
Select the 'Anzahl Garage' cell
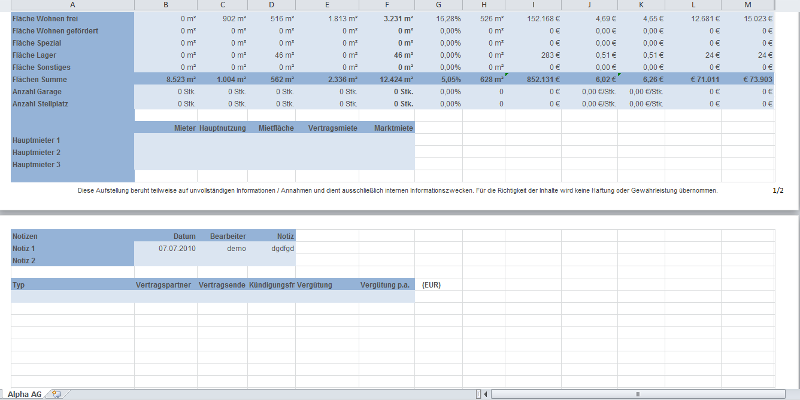pyautogui.click(x=72, y=91)
